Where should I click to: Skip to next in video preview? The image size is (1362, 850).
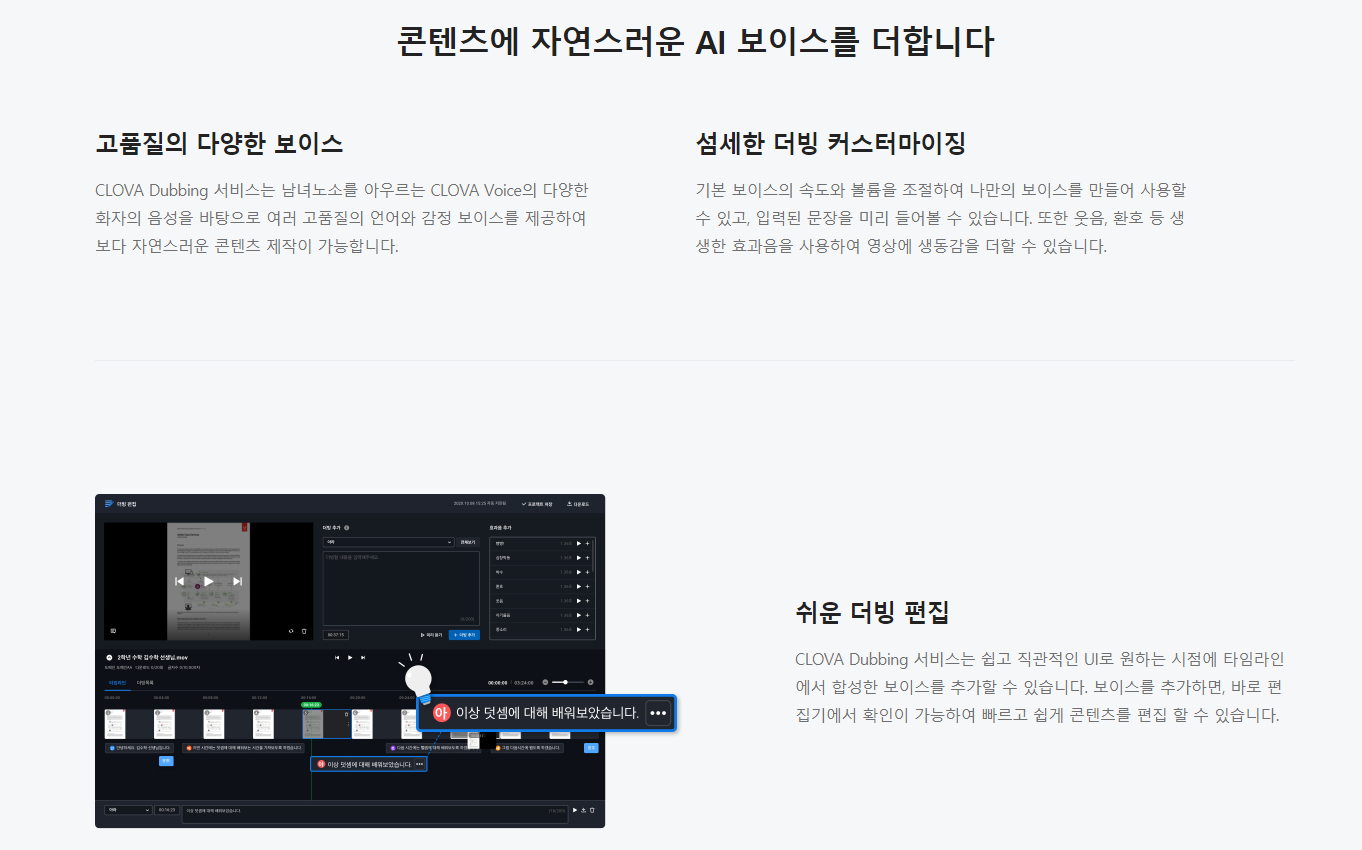coord(237,581)
